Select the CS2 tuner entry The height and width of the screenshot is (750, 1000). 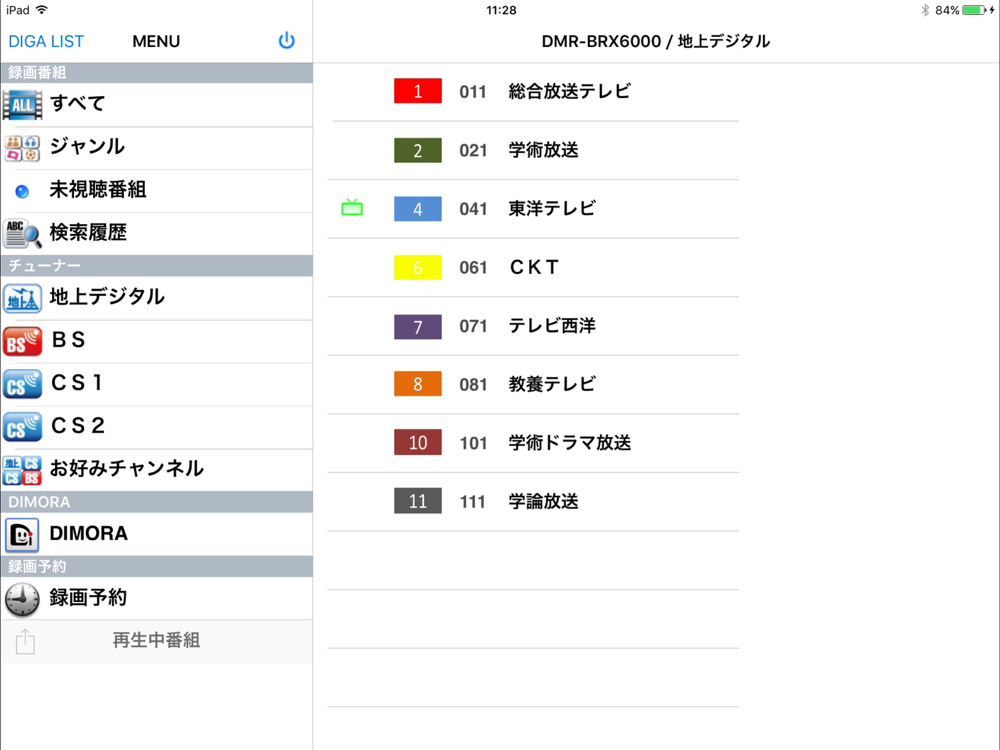tap(156, 427)
